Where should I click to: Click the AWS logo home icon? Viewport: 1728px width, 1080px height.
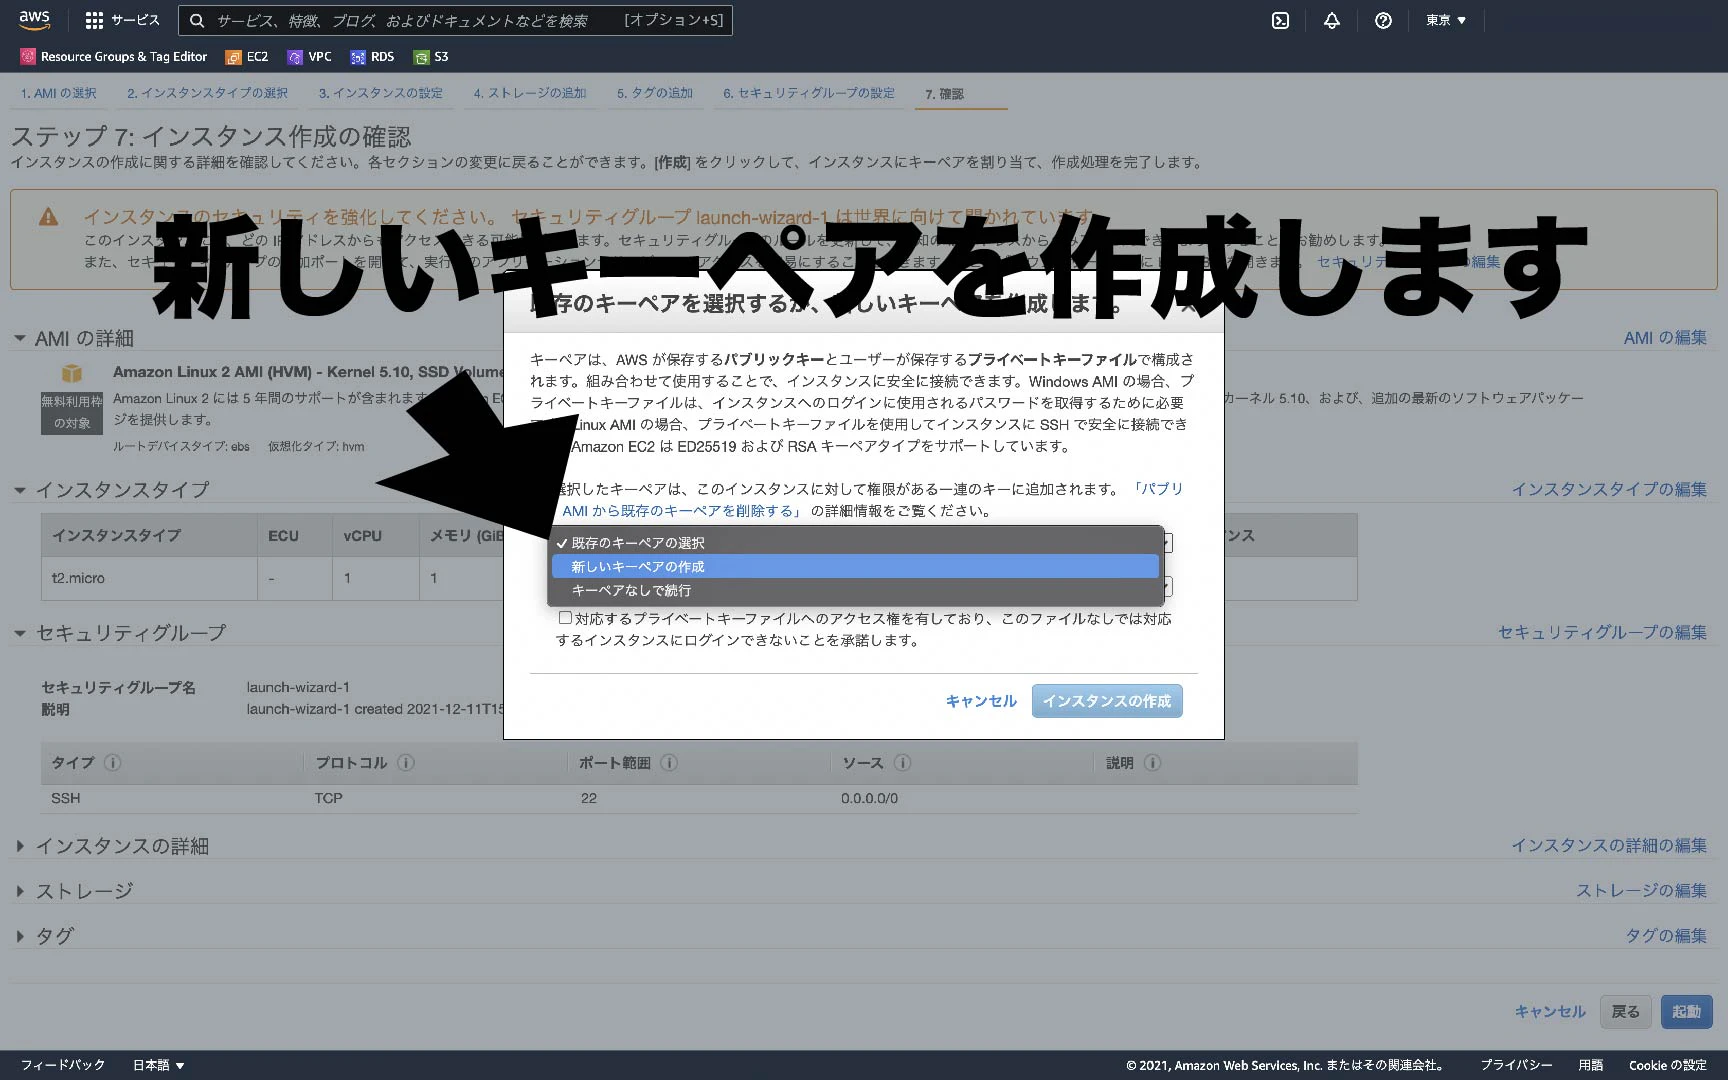[34, 20]
